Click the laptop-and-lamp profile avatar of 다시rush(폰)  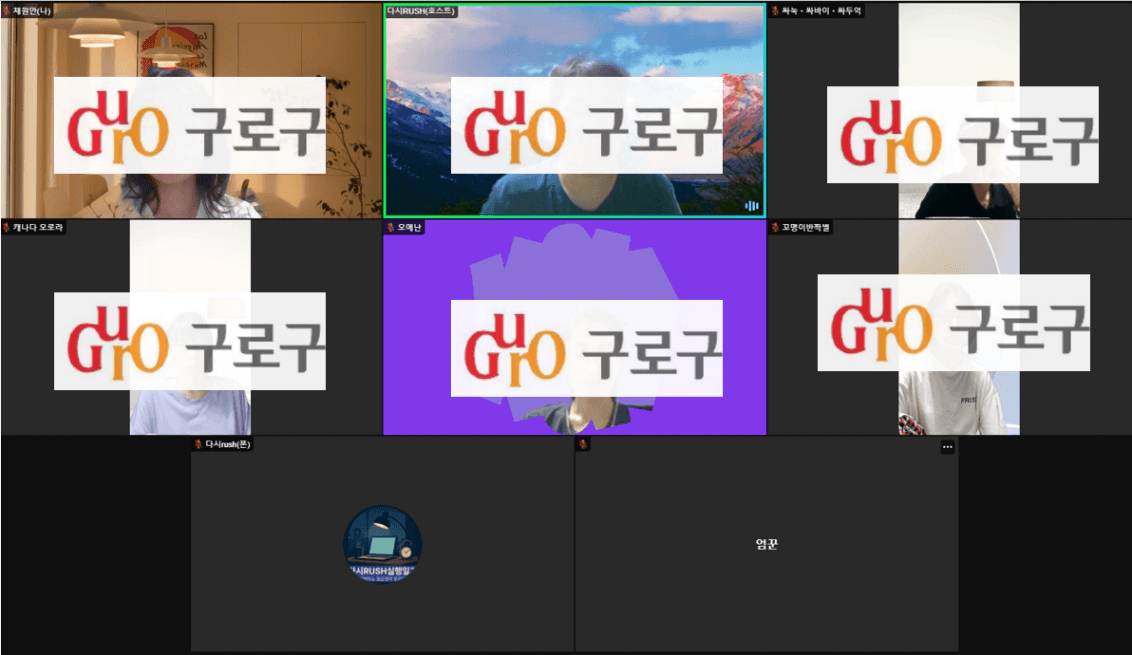pyautogui.click(x=382, y=544)
